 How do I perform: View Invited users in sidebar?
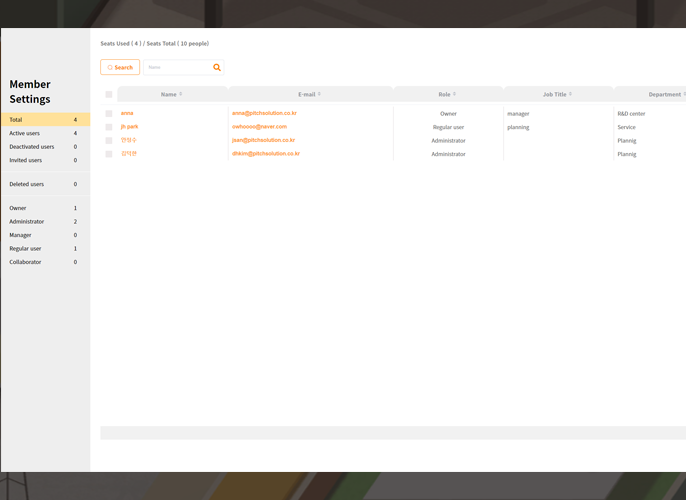[x=46, y=160]
